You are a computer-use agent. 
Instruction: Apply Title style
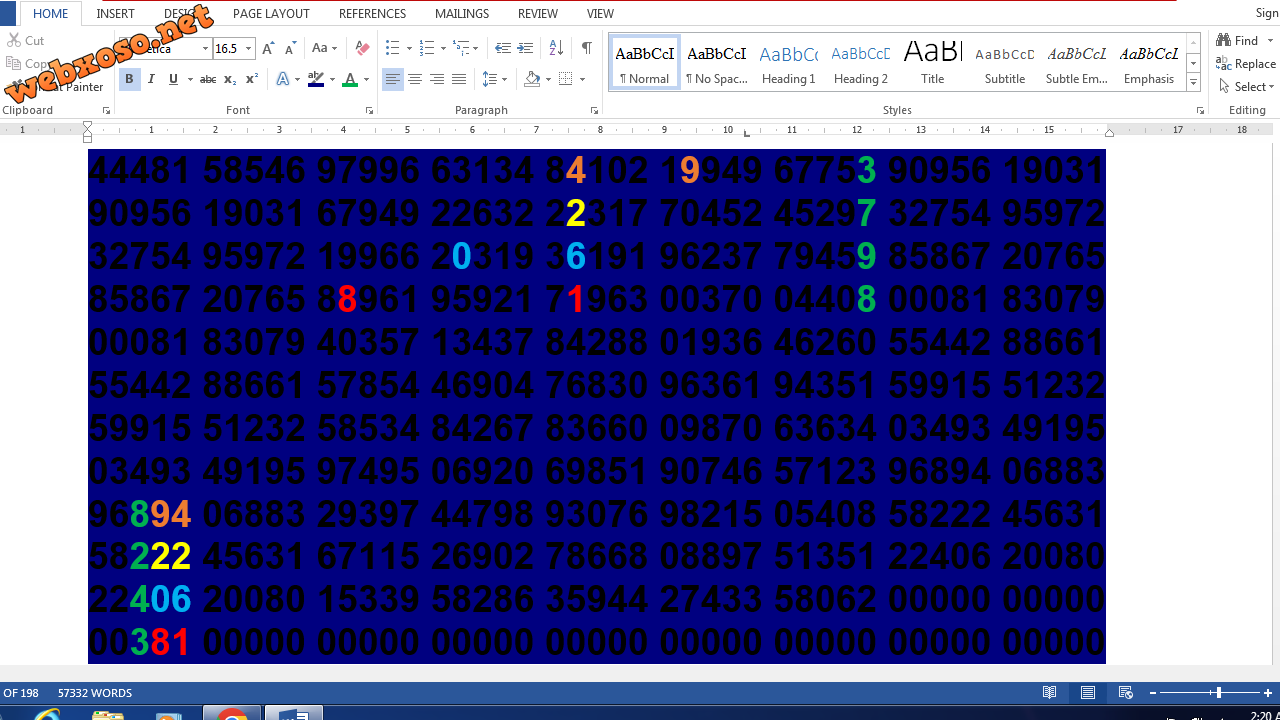(x=933, y=62)
